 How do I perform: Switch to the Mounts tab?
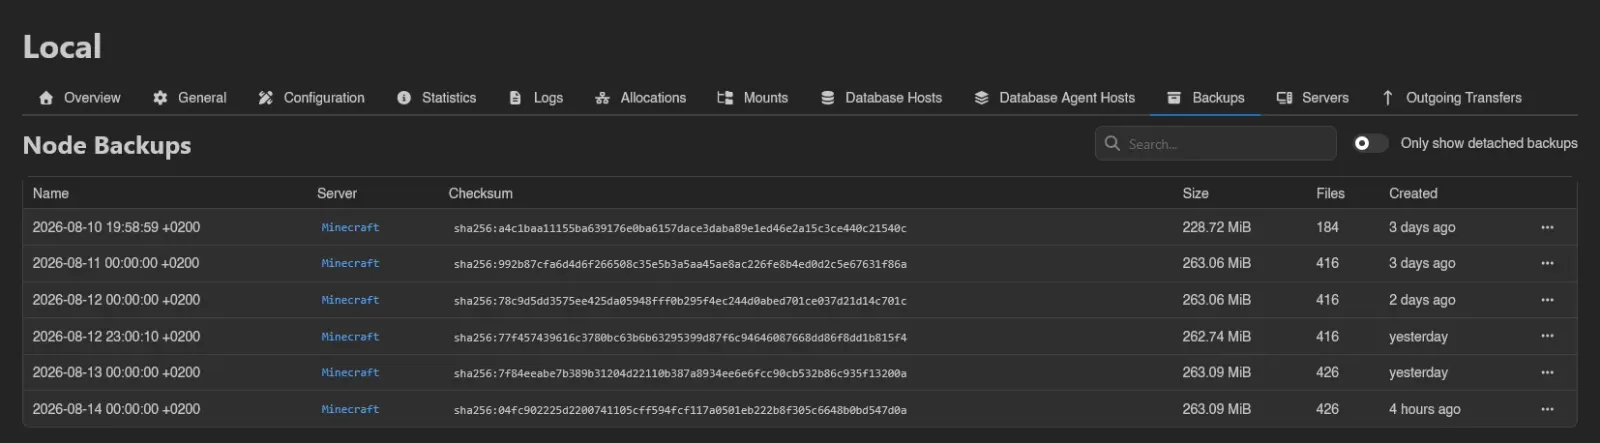[x=753, y=98]
